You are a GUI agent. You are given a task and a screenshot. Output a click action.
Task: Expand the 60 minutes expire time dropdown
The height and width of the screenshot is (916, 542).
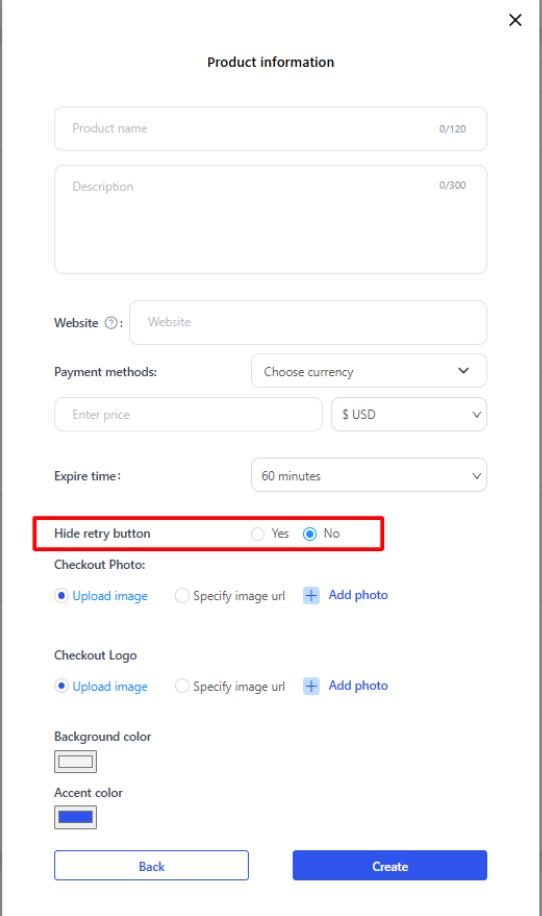pyautogui.click(x=369, y=476)
